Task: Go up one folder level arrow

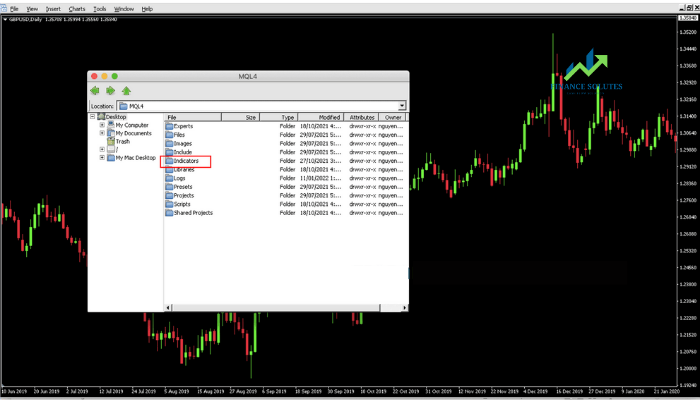Action: (x=126, y=91)
